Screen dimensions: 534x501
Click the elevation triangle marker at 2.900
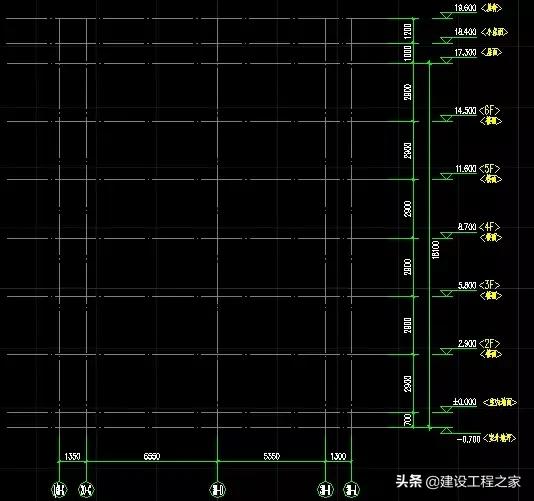[x=446, y=351]
